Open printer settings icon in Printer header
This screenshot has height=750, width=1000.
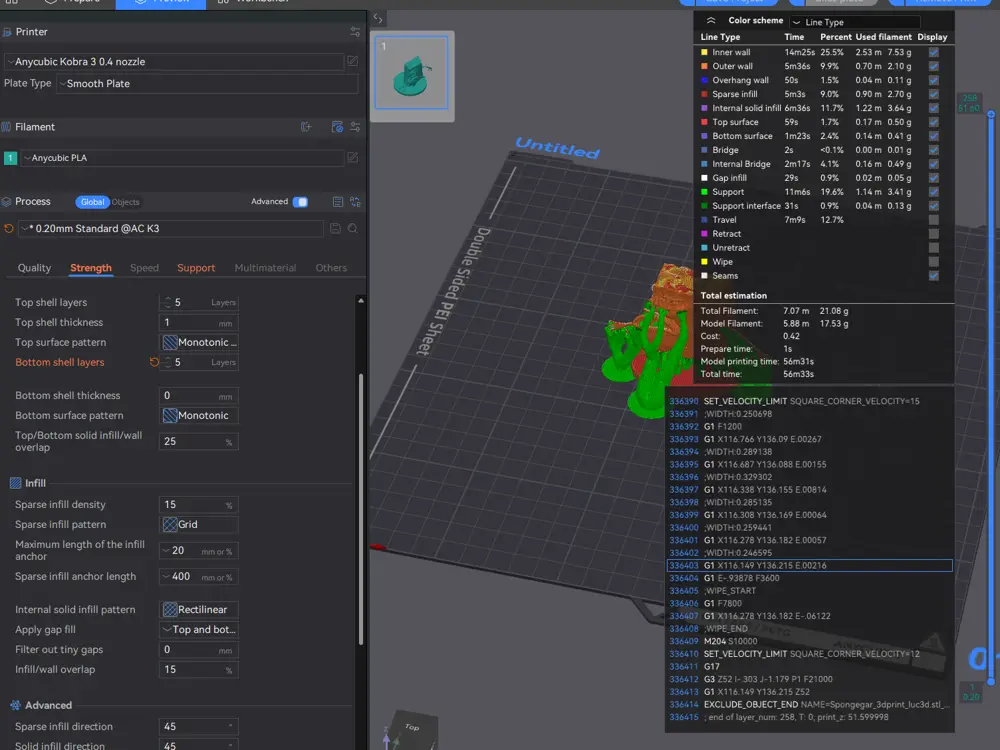point(355,32)
